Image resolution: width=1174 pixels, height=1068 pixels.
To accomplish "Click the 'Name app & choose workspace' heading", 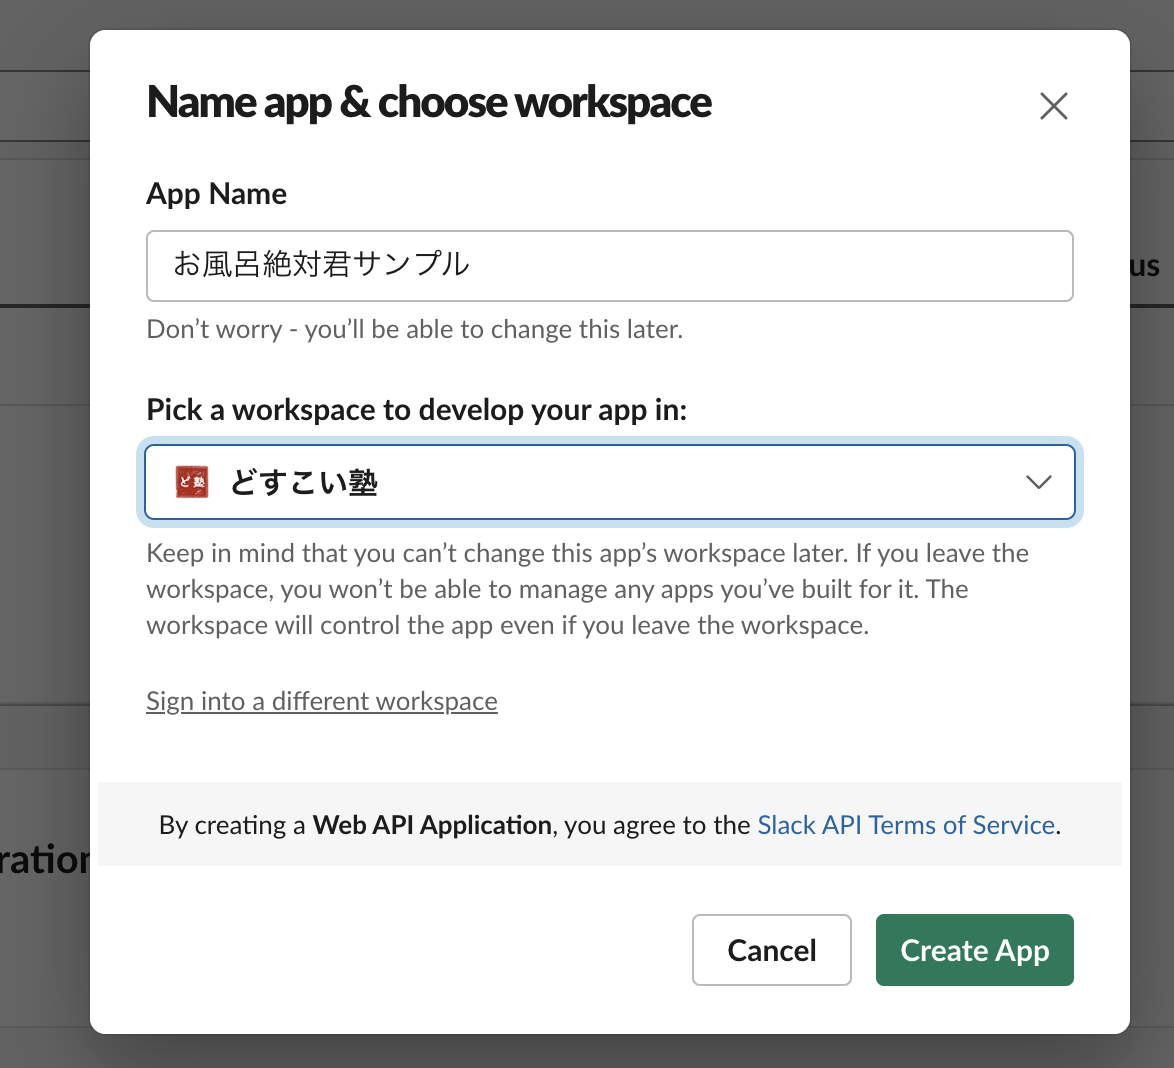I will pos(429,103).
